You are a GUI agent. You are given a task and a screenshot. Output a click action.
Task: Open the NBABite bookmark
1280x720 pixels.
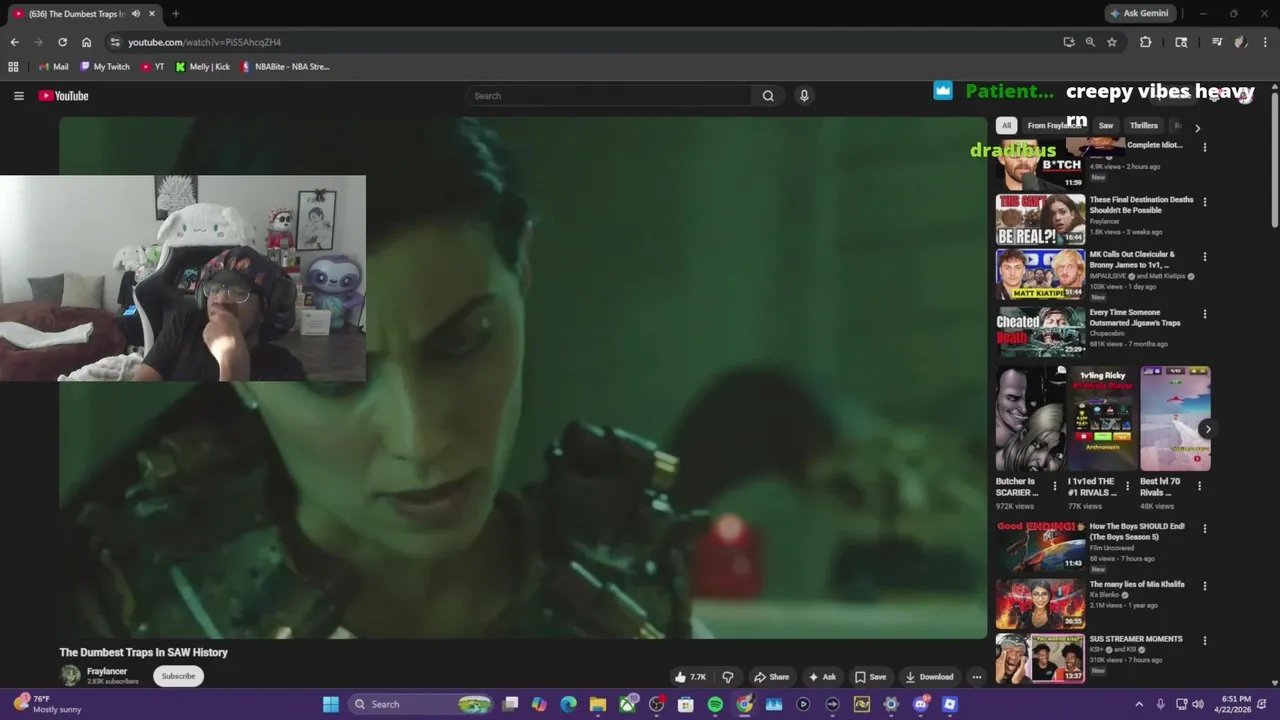[285, 67]
